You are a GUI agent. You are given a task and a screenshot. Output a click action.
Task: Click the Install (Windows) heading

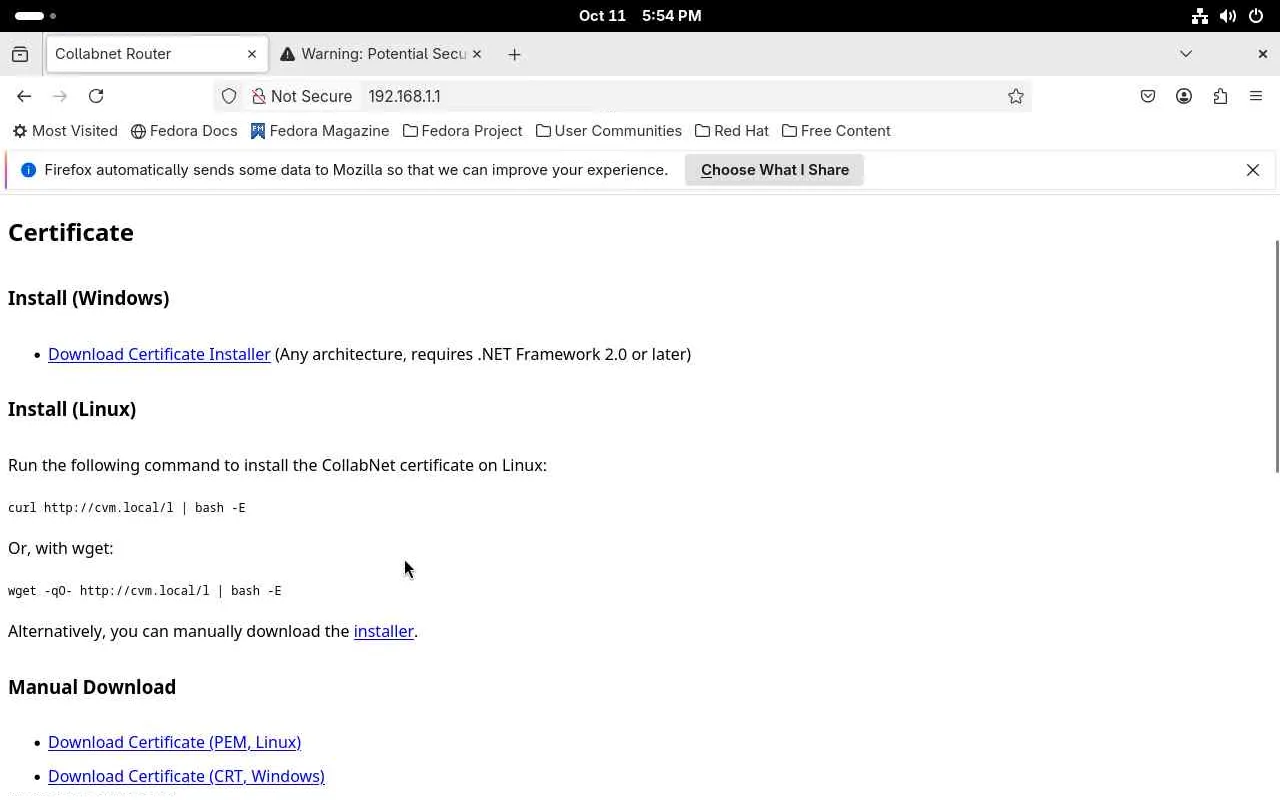[89, 298]
